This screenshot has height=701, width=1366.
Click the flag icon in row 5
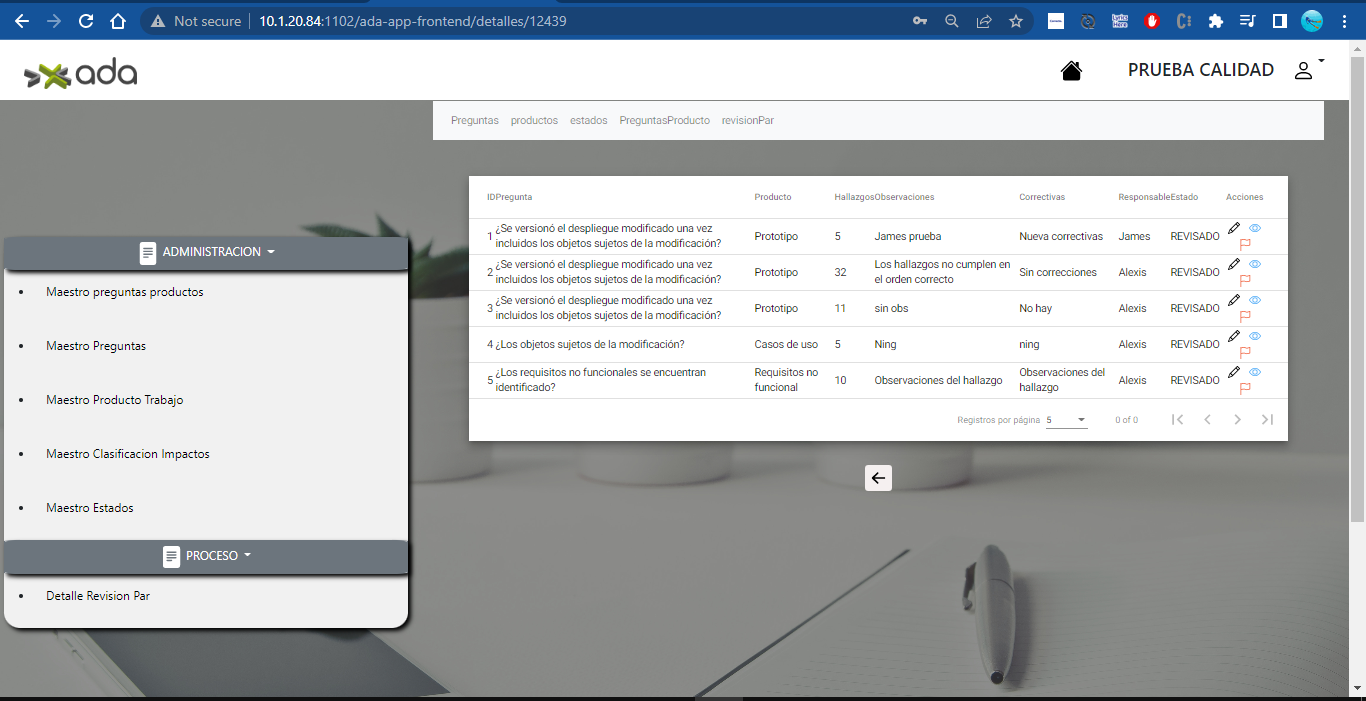click(1245, 389)
